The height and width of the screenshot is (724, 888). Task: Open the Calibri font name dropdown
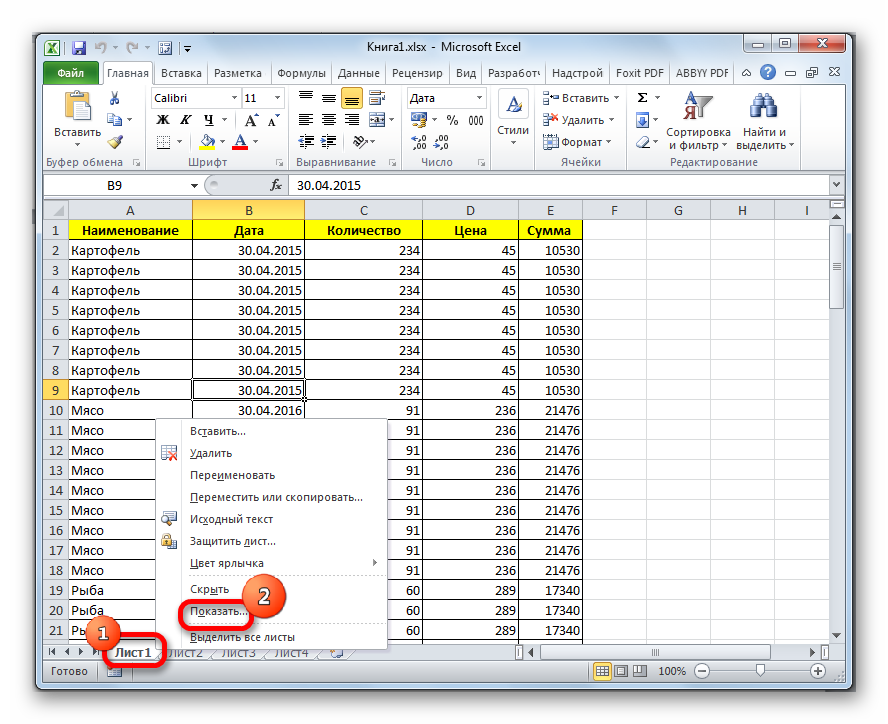(234, 98)
